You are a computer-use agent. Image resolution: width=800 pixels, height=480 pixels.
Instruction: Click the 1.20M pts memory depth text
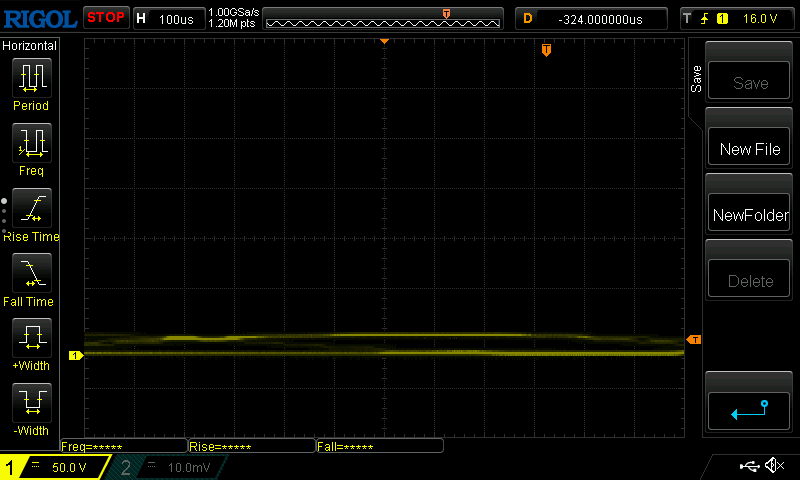(232, 23)
